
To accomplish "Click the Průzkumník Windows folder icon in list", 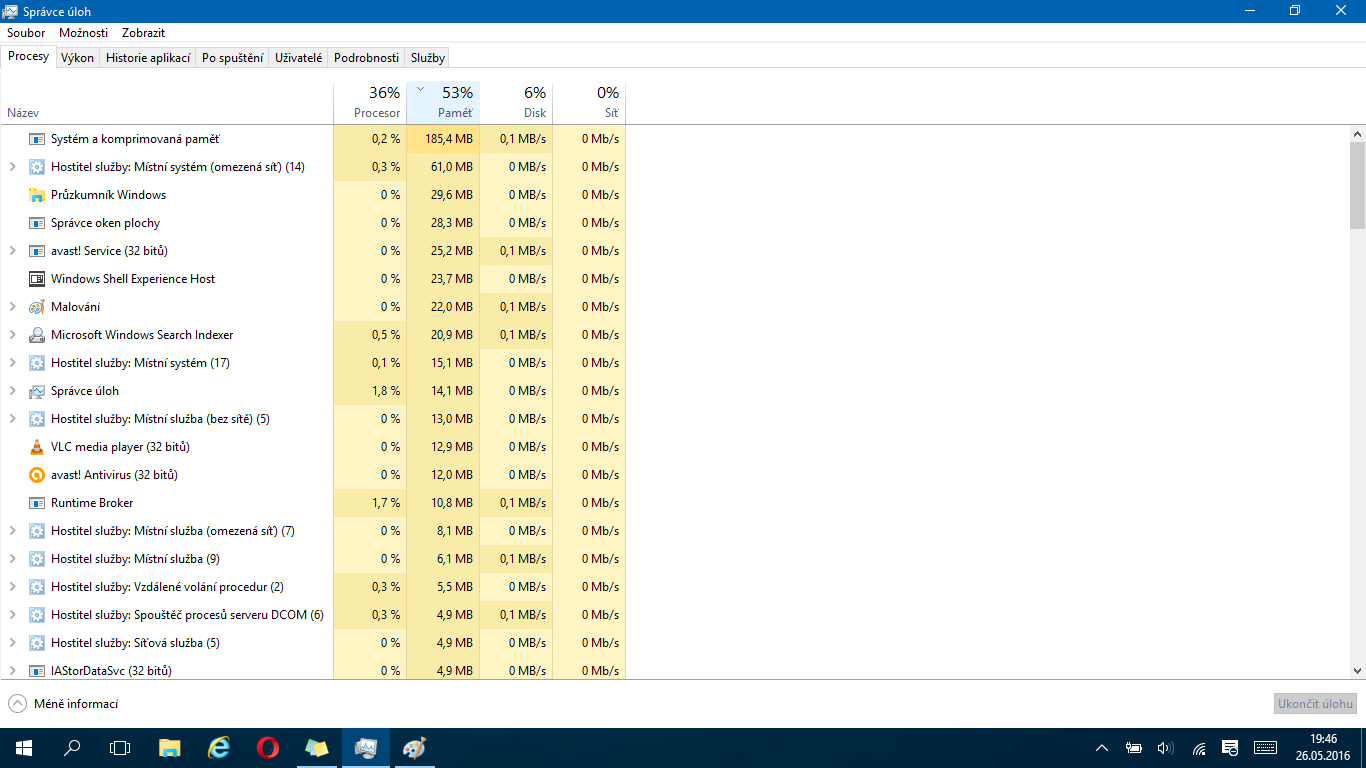I will coord(37,195).
